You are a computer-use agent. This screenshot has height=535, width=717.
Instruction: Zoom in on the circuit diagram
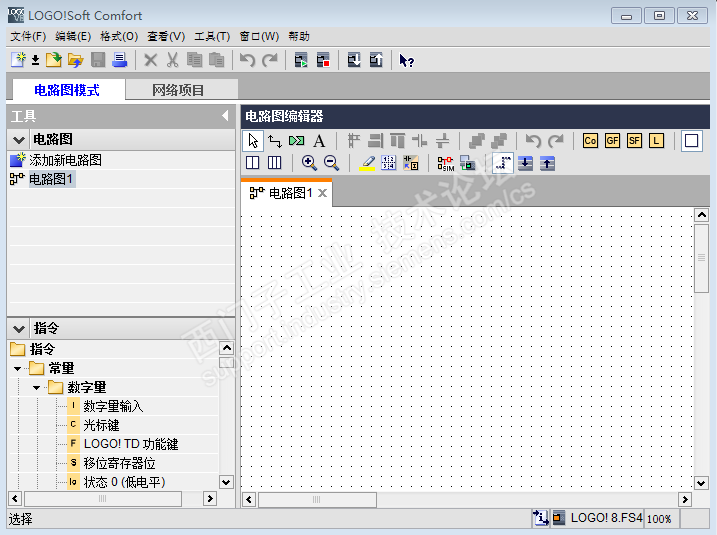tap(309, 163)
